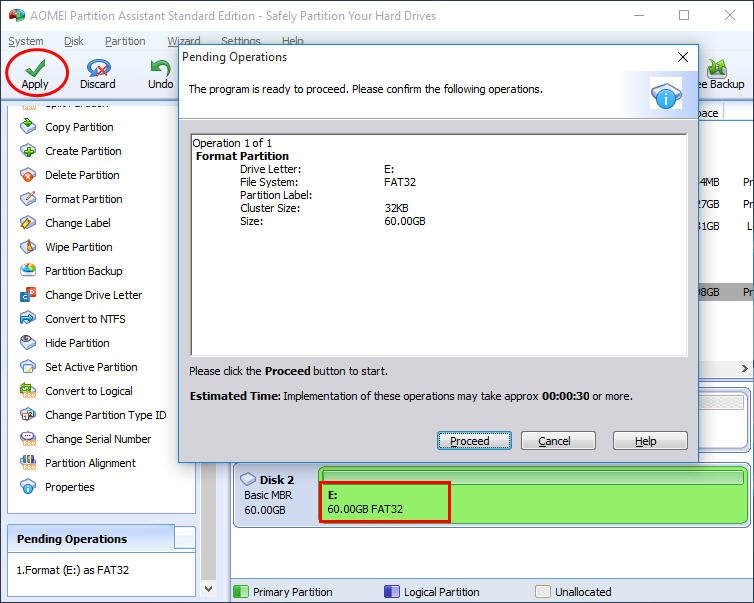Screen dimensions: 754x603
Task: Click the Set Active Partition icon
Action: click(x=28, y=366)
